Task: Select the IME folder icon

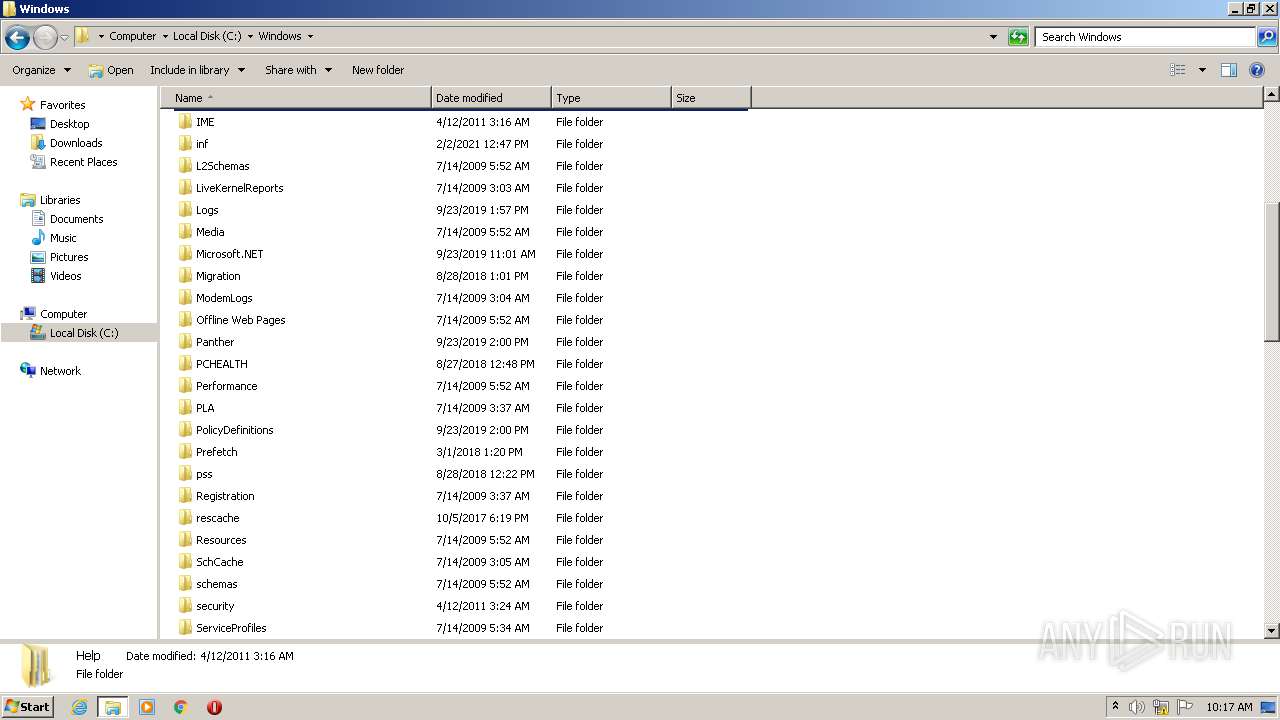Action: [185, 122]
